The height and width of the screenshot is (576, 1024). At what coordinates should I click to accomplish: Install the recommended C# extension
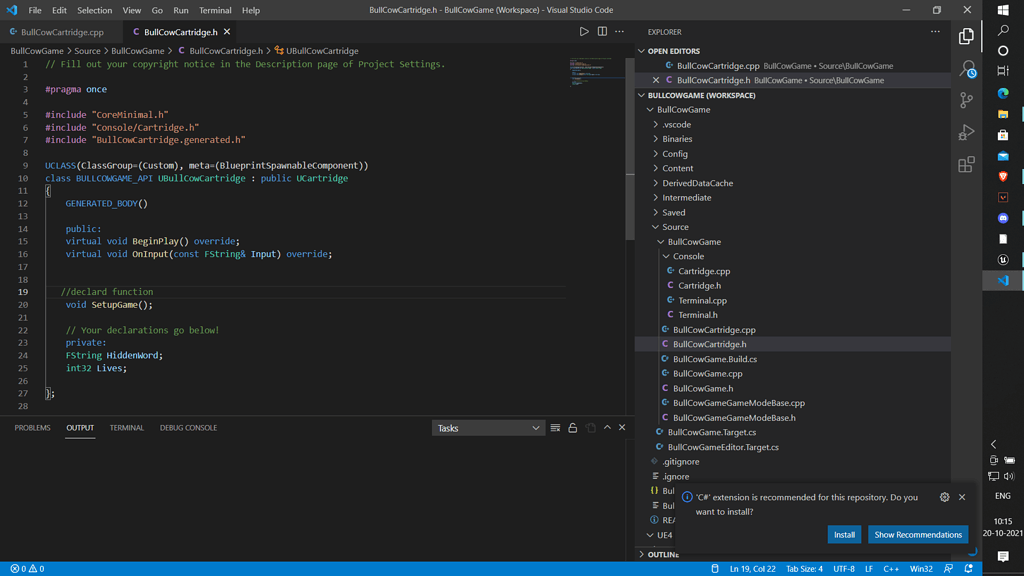844,534
